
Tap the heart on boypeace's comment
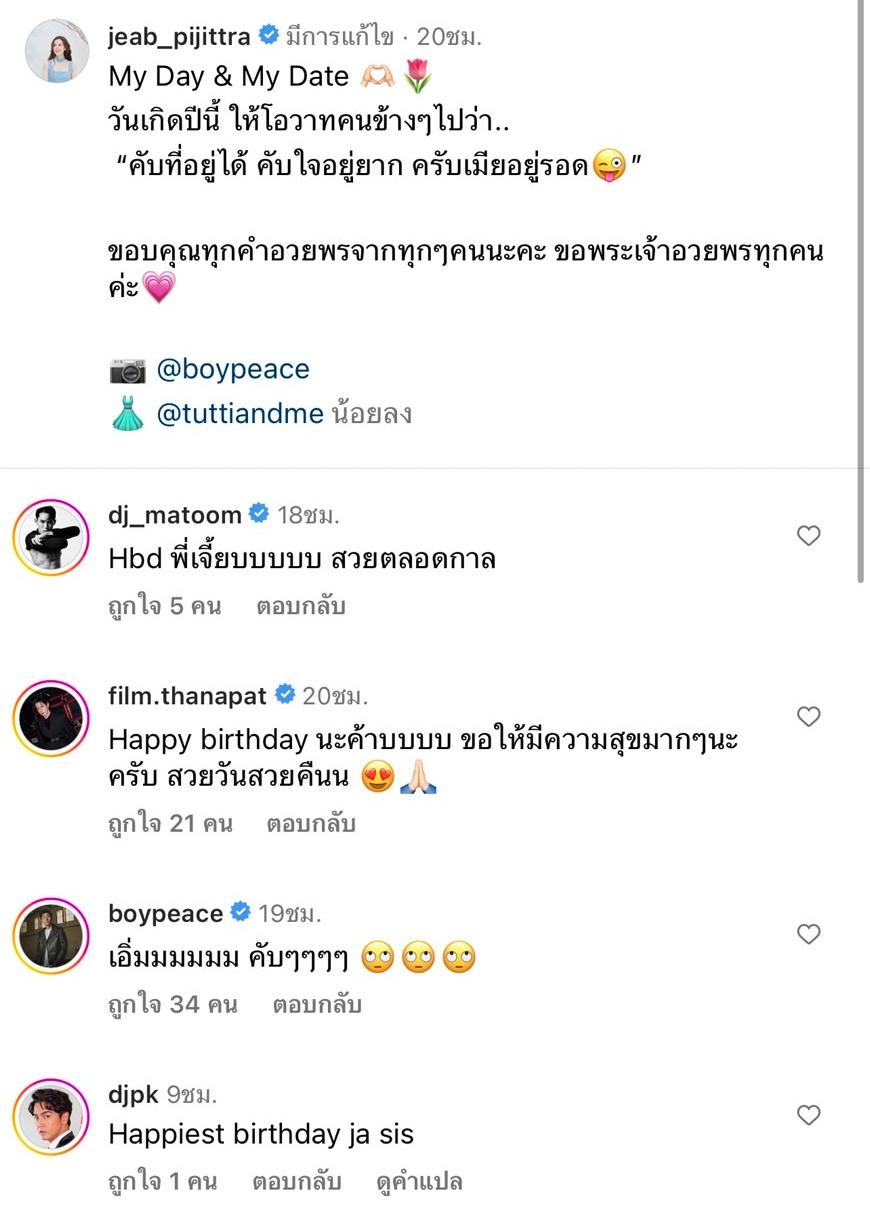pos(808,934)
